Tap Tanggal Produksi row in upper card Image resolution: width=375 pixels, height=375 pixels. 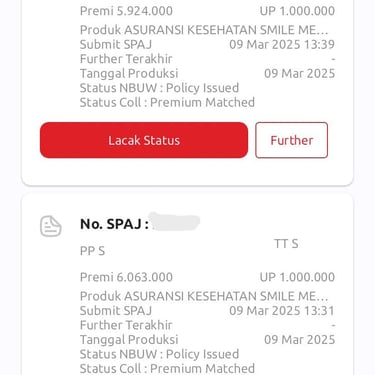[x=207, y=73]
